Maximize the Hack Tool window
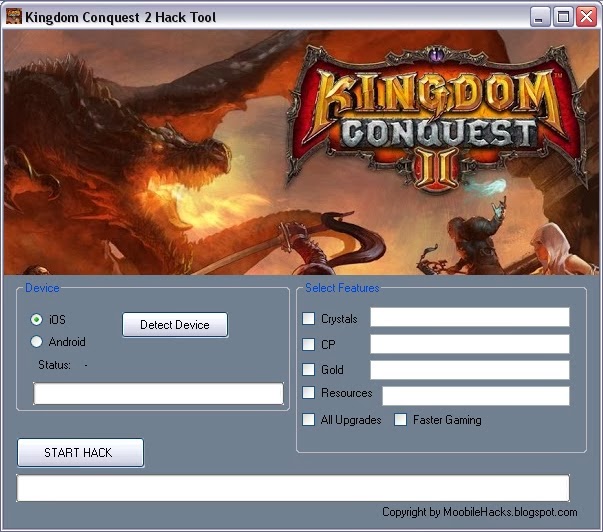The height and width of the screenshot is (532, 603). [563, 17]
